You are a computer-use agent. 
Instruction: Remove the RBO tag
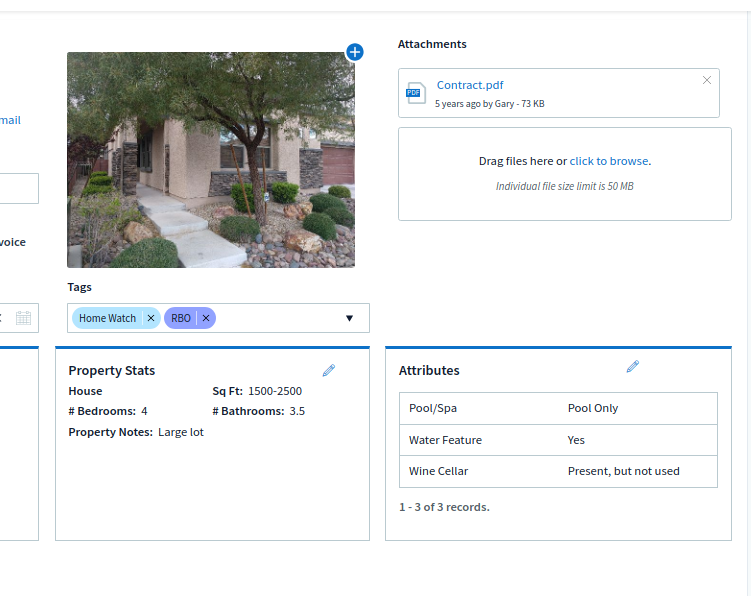pyautogui.click(x=206, y=318)
